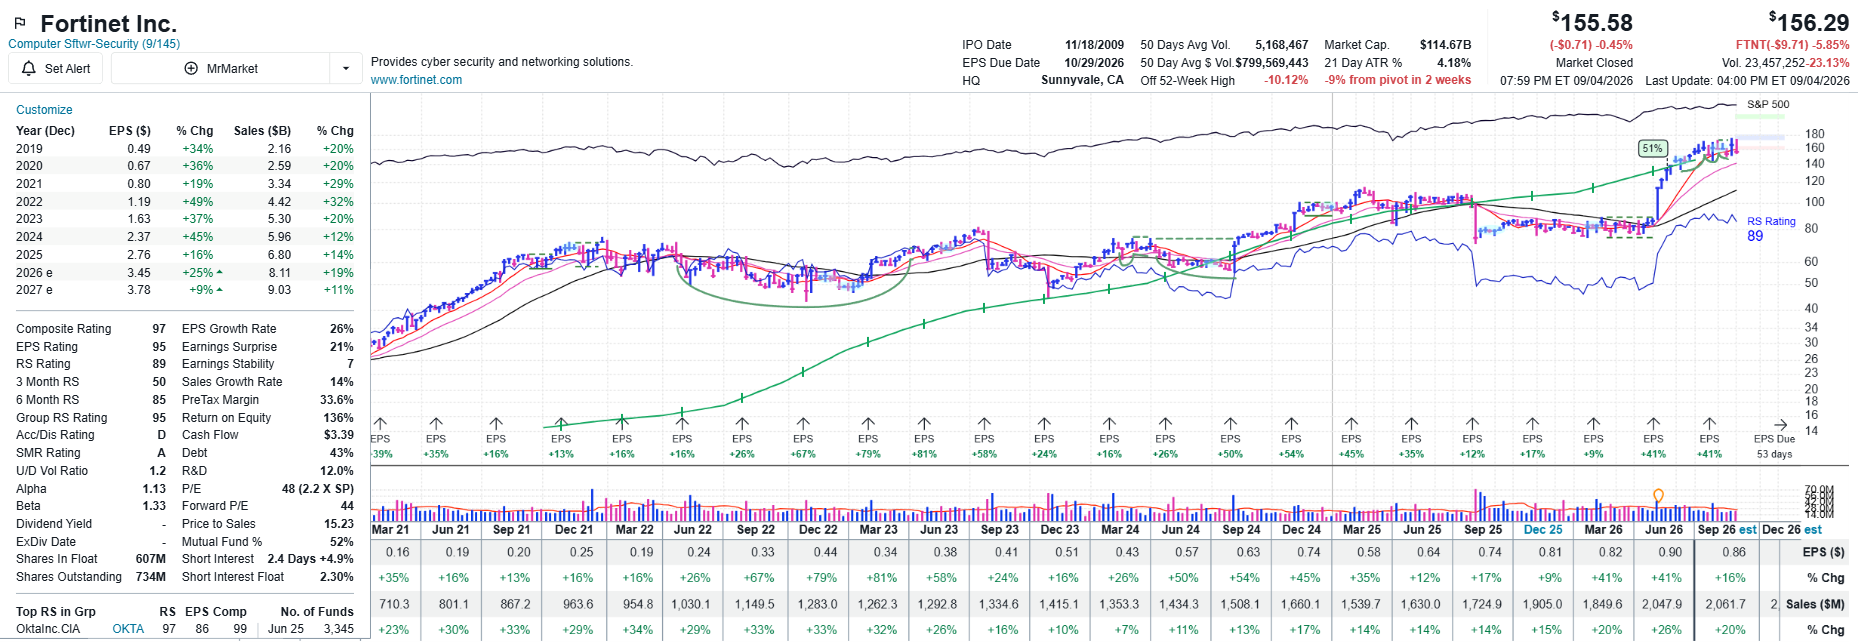Screen dimensions: 1858x642
Task: Click the Sales ($M) row label
Action: (x=1815, y=604)
